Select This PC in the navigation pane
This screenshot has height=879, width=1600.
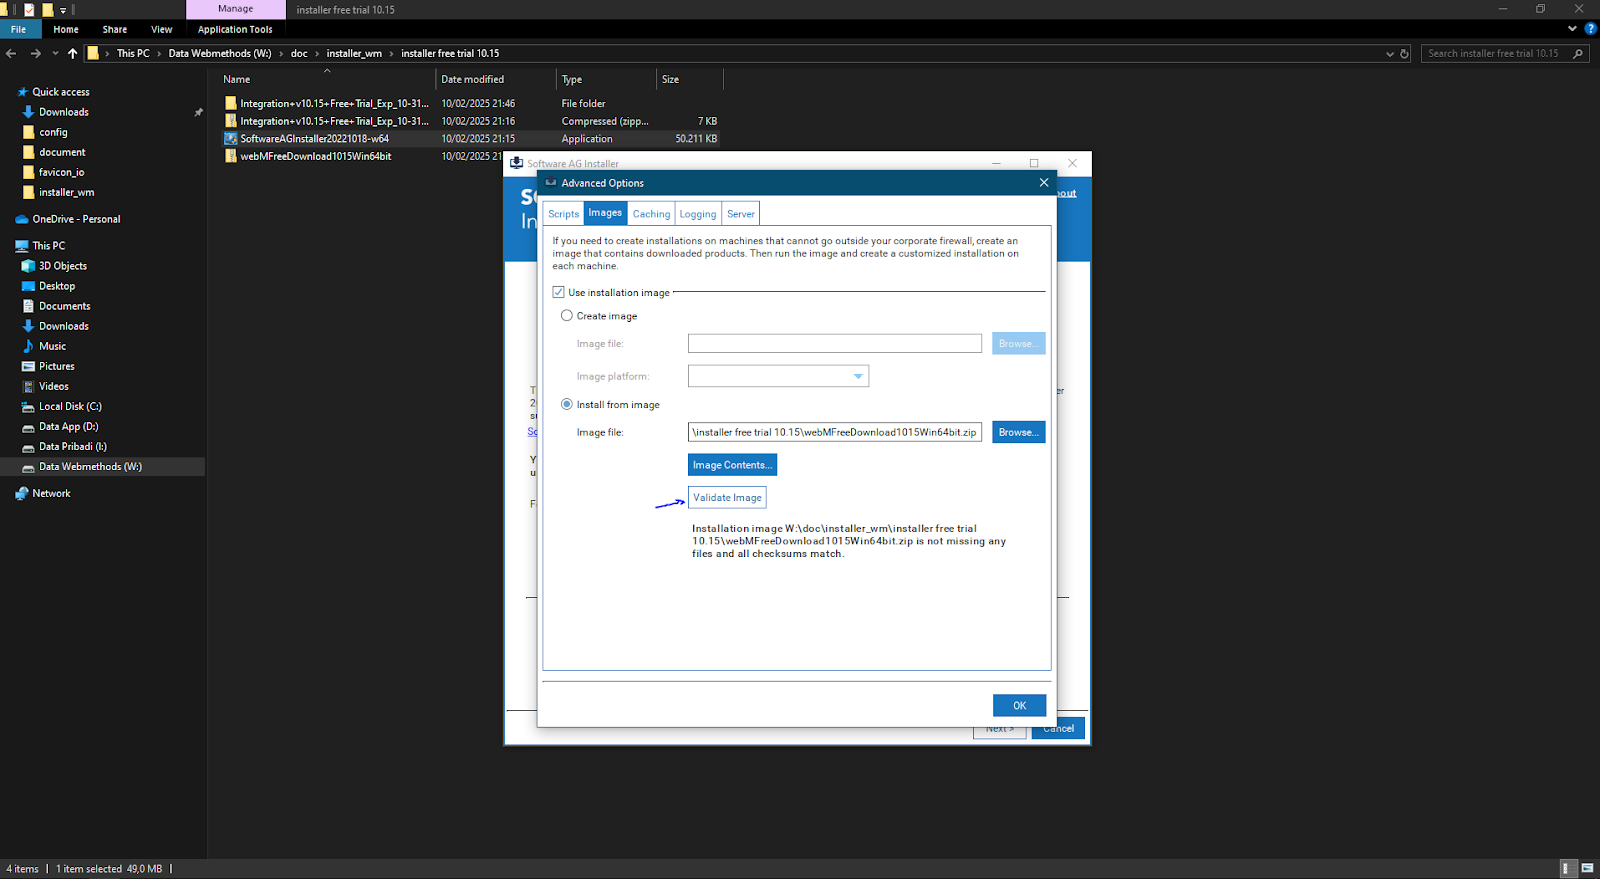pyautogui.click(x=48, y=246)
